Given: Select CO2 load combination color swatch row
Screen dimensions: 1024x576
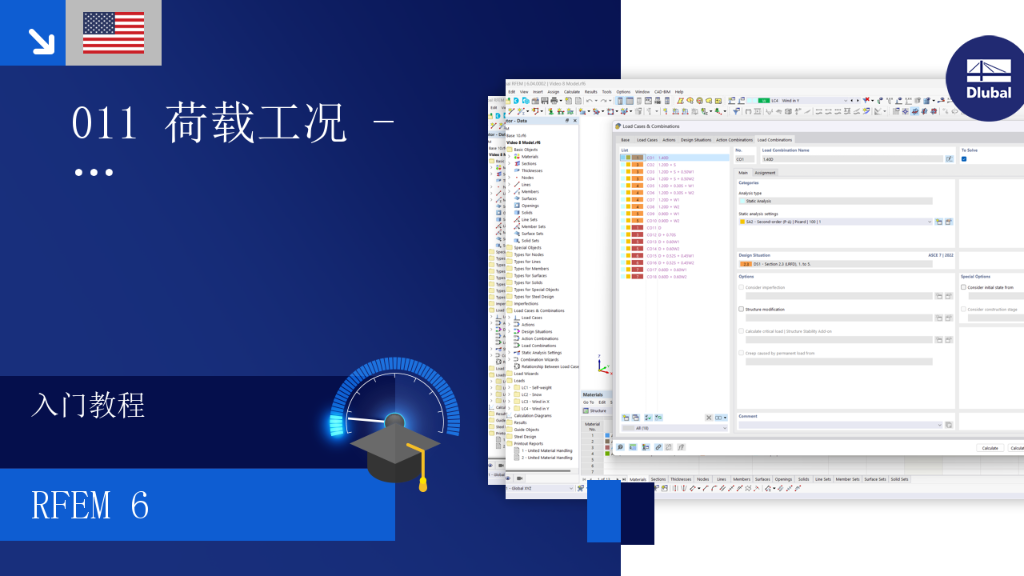Looking at the screenshot, I should pos(675,165).
